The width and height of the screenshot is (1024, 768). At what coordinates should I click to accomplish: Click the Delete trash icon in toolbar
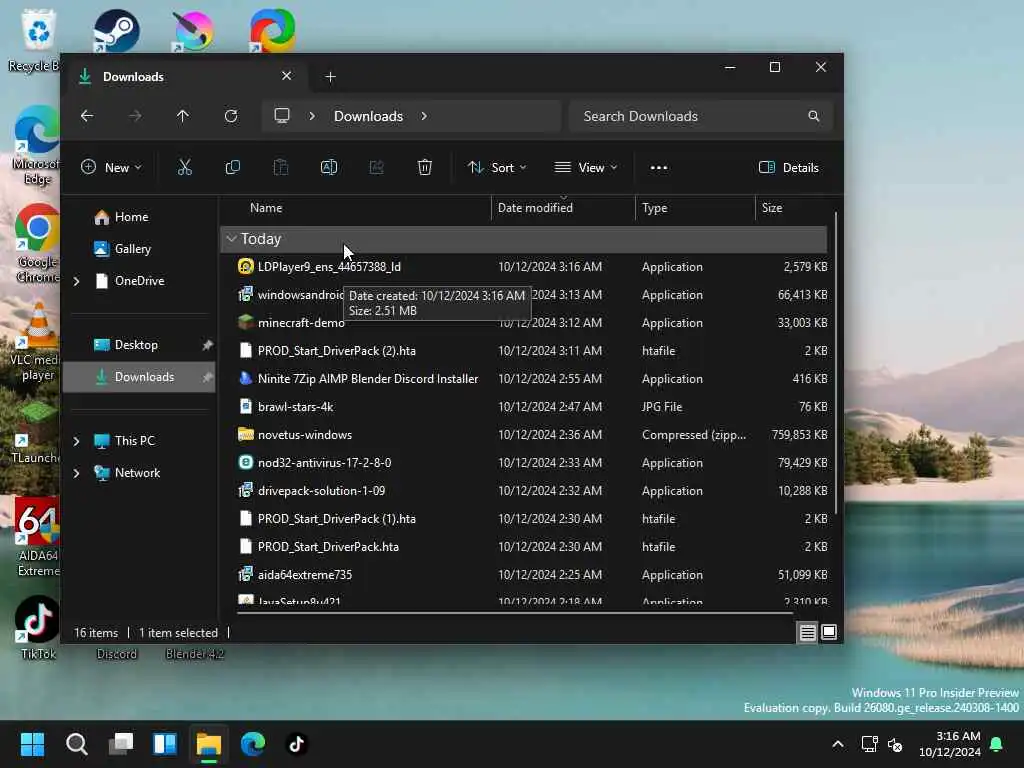424,168
